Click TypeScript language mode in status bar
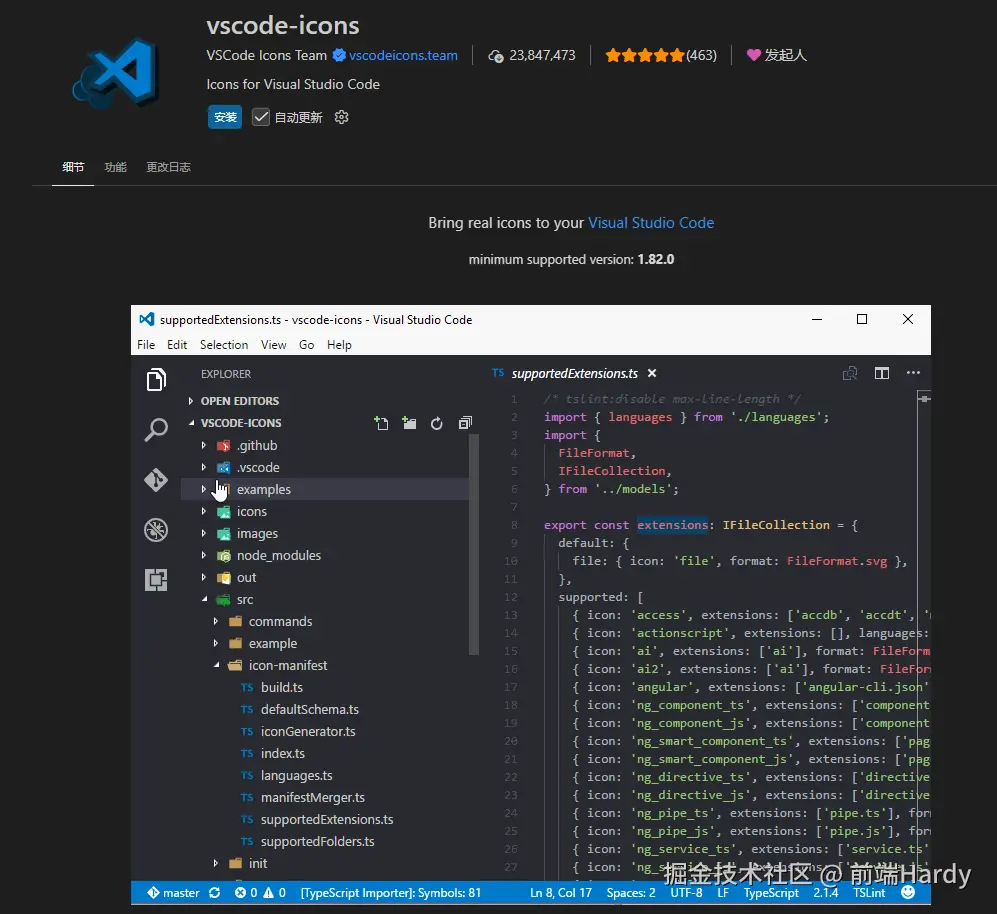 771,892
